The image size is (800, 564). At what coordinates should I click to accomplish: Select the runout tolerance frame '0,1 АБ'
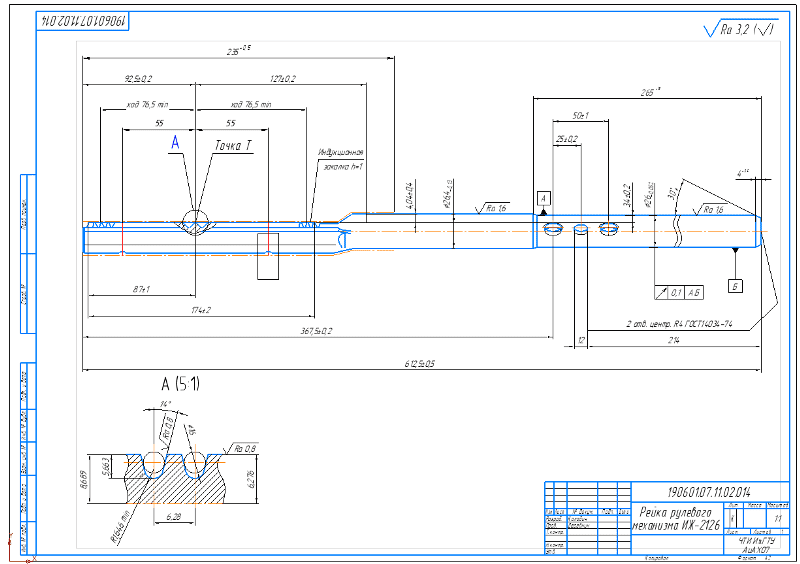(679, 292)
